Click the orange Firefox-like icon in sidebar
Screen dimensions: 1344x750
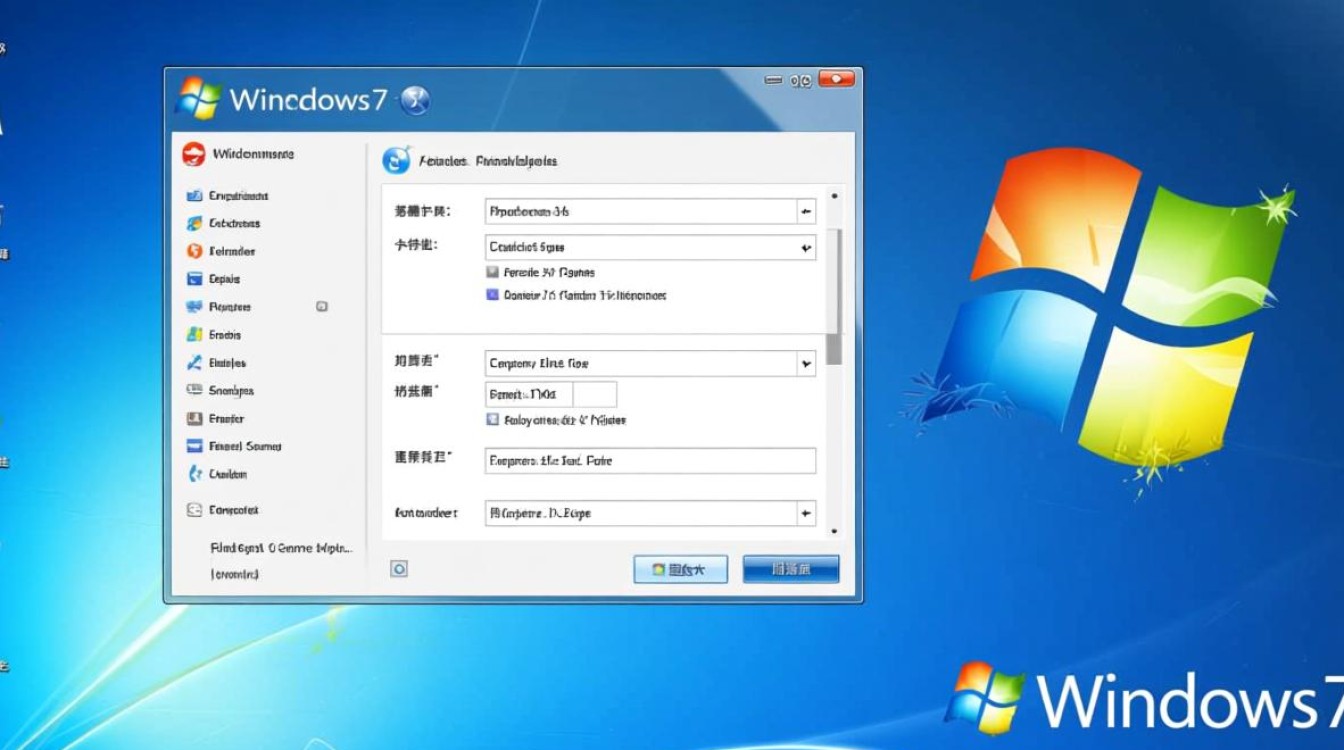(194, 251)
